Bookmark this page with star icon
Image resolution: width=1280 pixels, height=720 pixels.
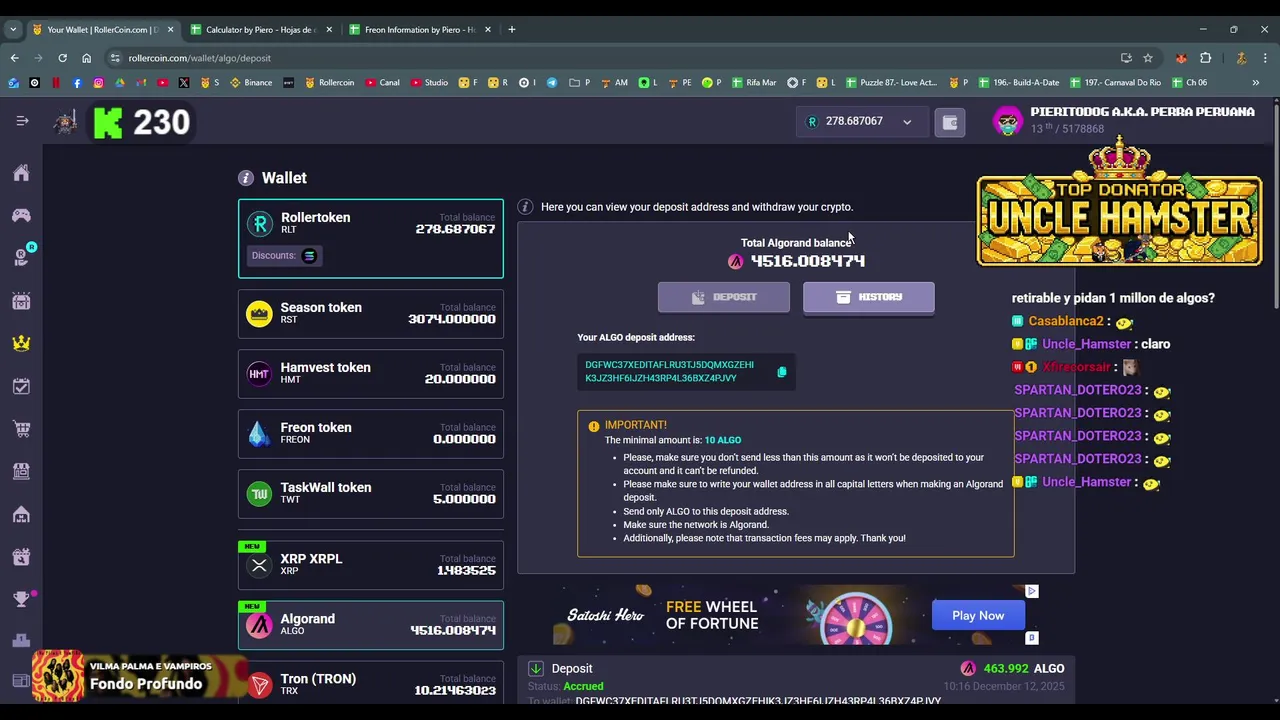click(x=1148, y=58)
